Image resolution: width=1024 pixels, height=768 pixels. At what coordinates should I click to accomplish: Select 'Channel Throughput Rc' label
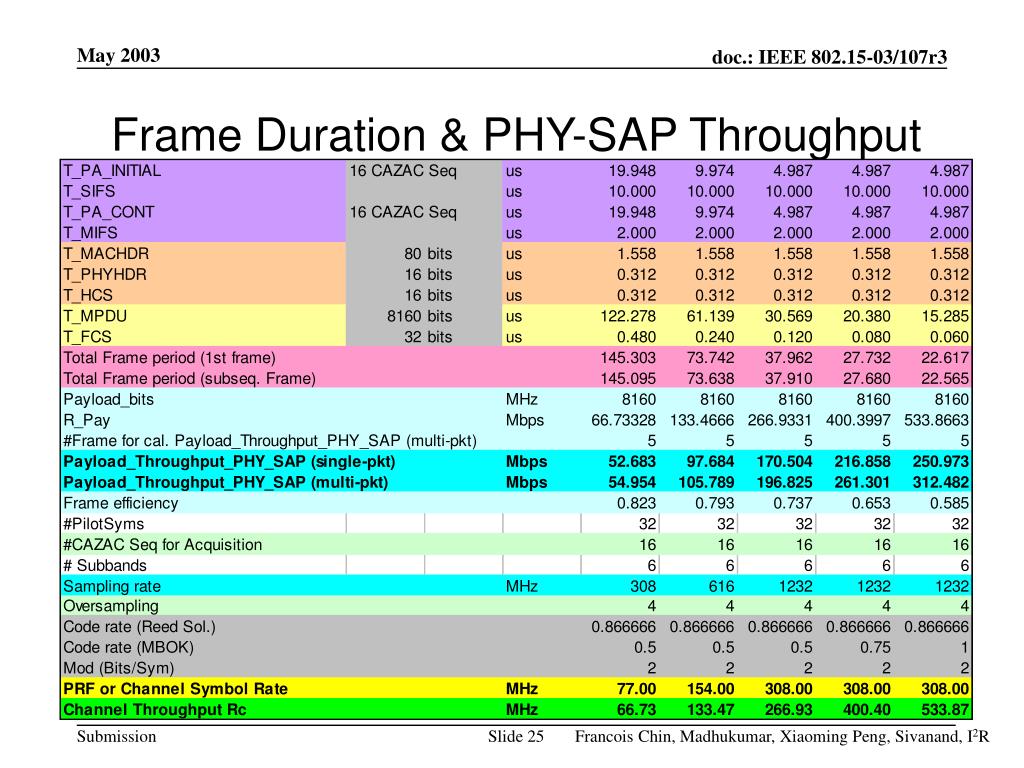pos(154,710)
